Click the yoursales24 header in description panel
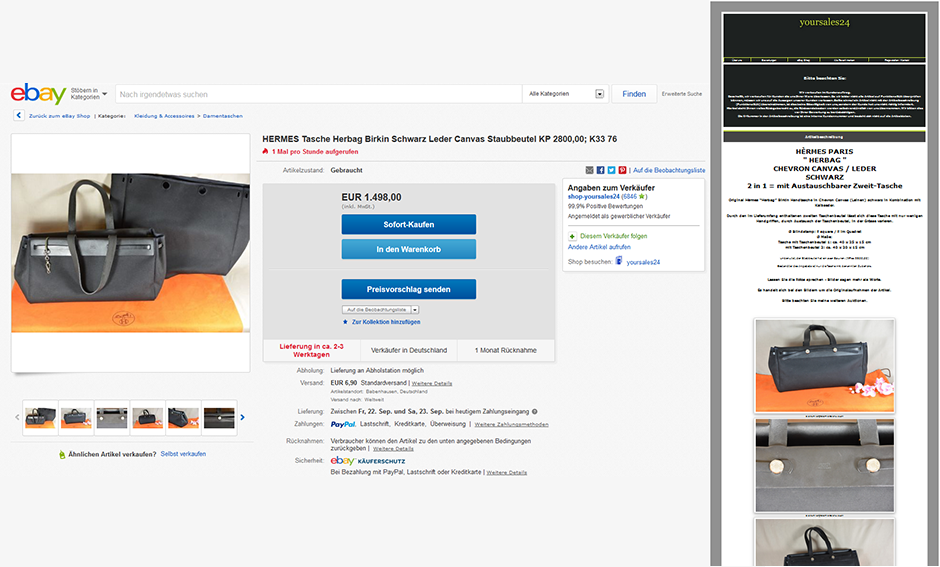The image size is (940, 567). pos(824,22)
